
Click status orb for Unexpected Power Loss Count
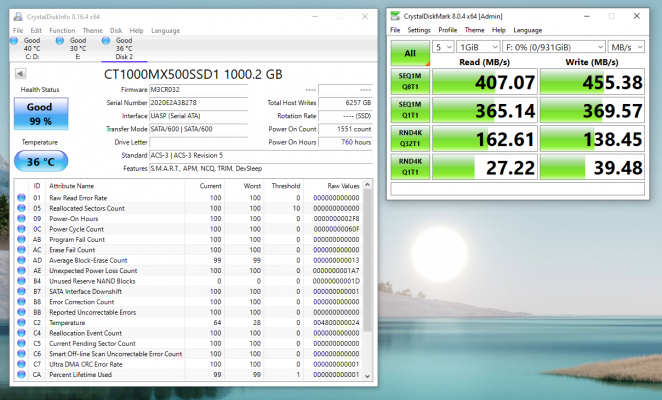(x=21, y=270)
